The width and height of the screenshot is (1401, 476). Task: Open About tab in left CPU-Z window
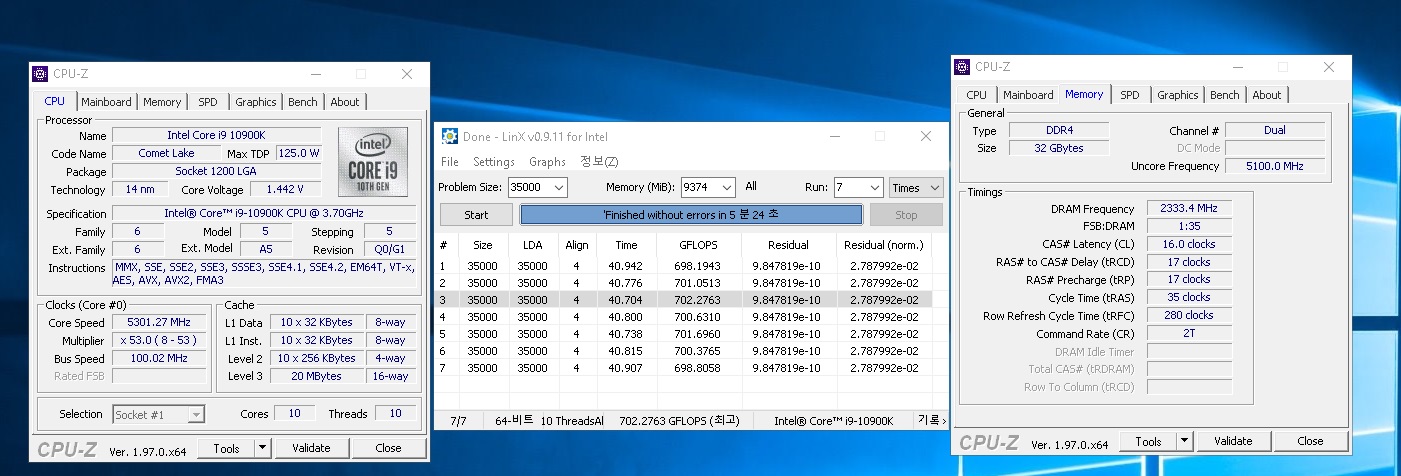[345, 102]
